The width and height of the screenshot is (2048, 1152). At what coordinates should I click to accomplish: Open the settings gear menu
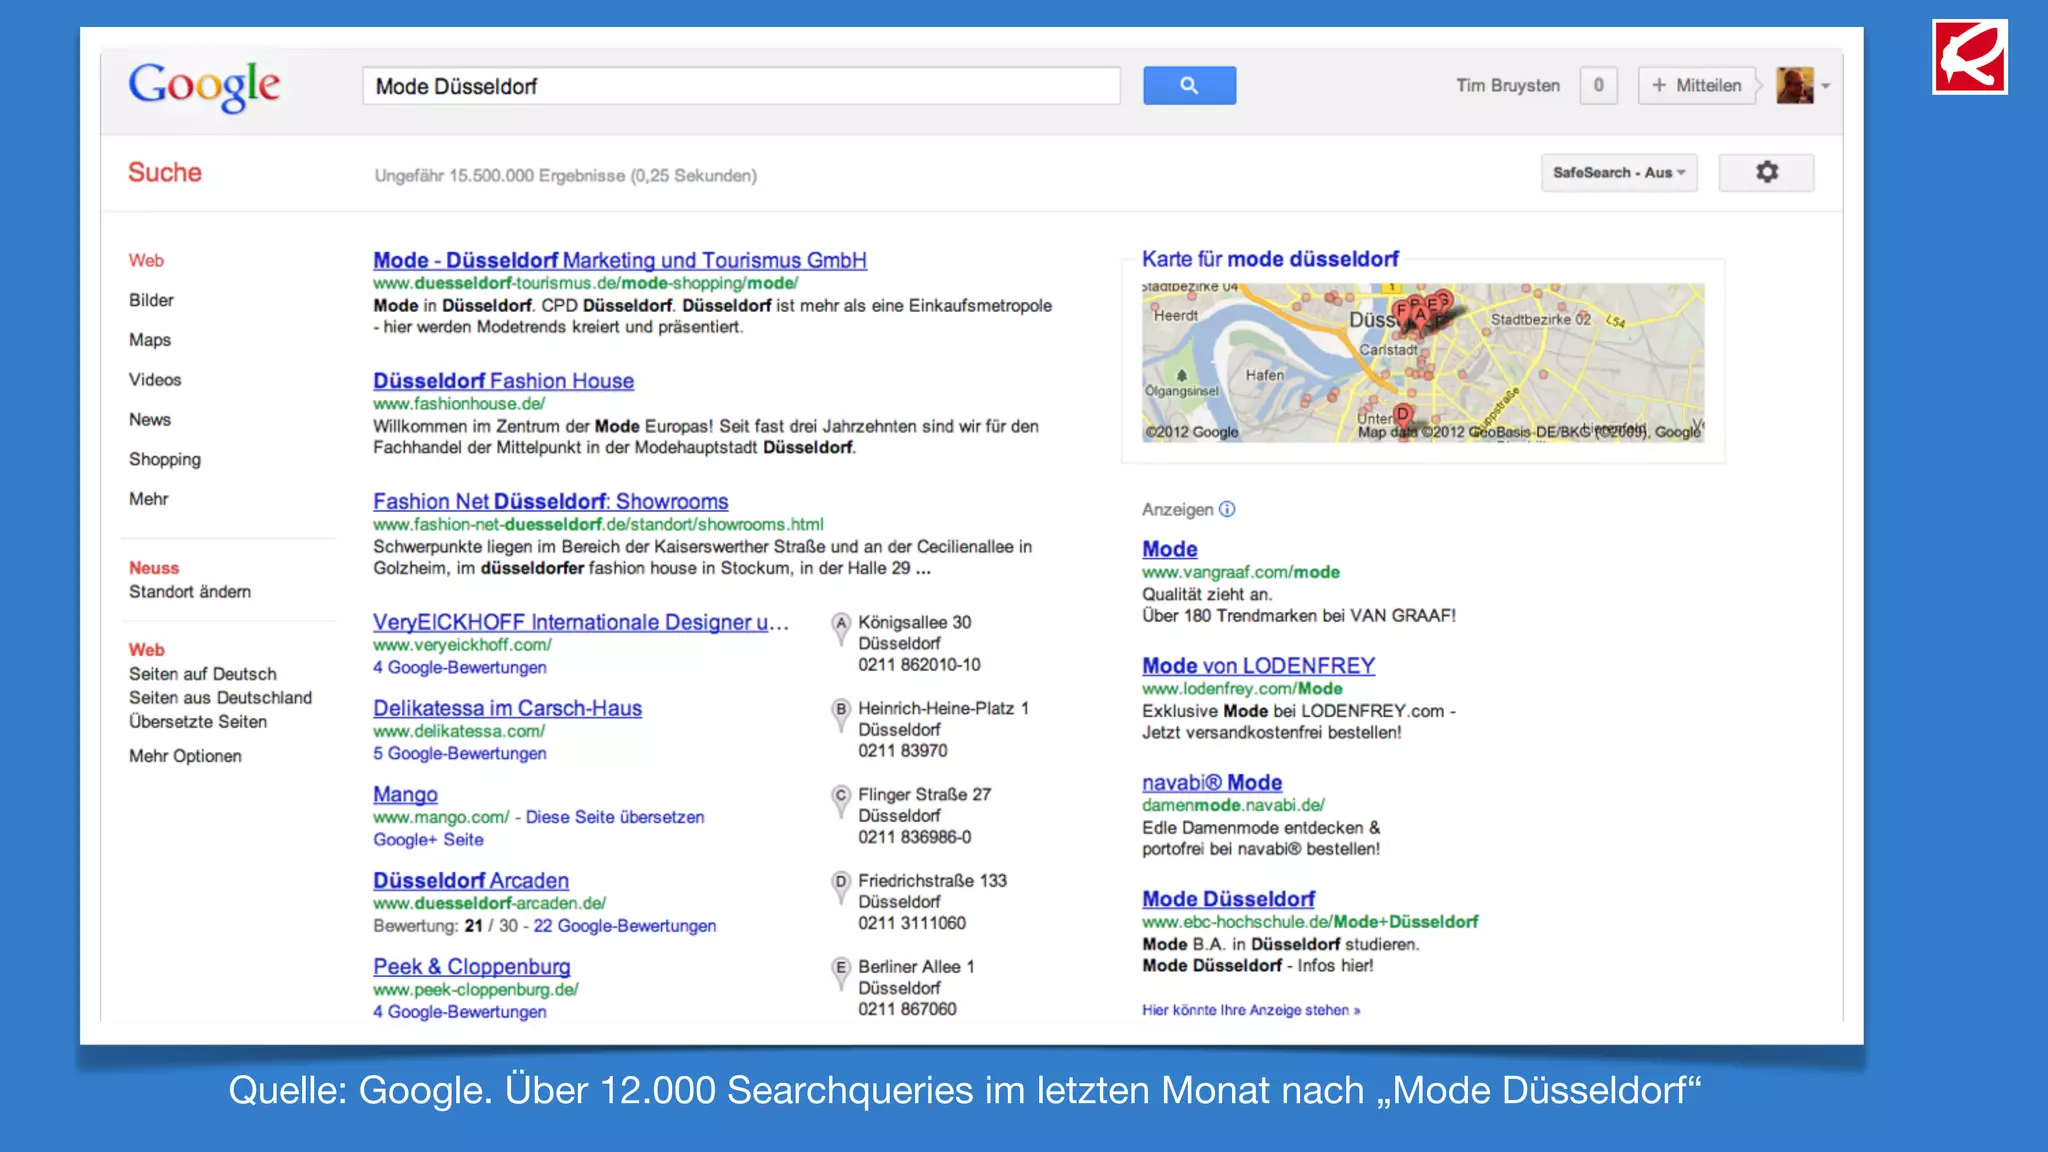[1766, 172]
